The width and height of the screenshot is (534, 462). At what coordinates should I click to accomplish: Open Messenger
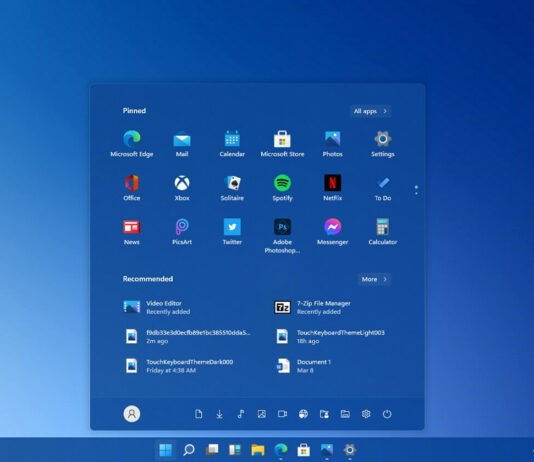[x=332, y=232]
